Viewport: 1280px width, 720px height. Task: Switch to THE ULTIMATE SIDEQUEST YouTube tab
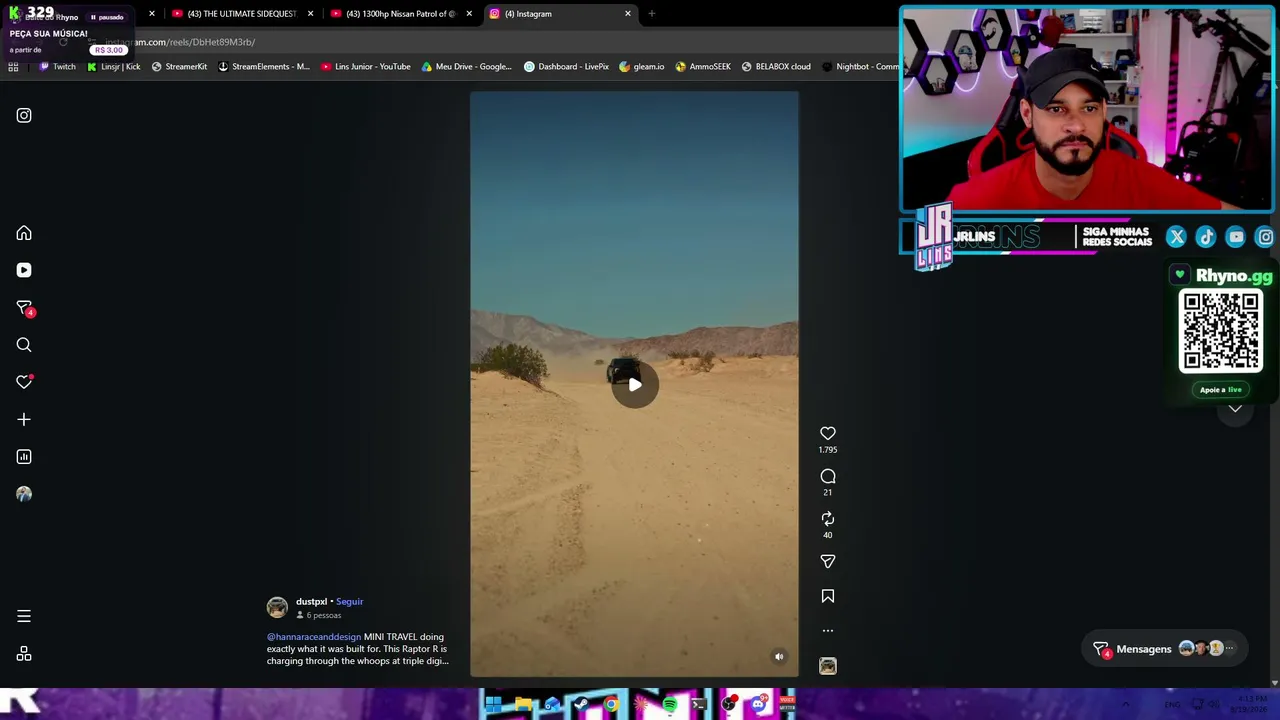point(242,14)
